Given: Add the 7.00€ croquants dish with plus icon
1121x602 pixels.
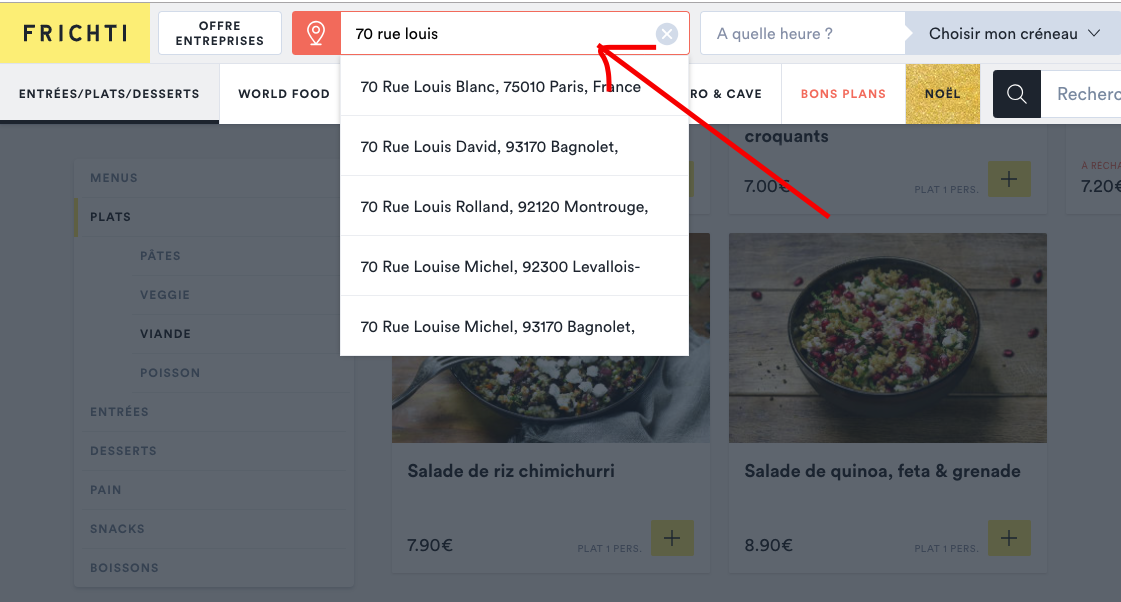Looking at the screenshot, I should pos(1009,179).
